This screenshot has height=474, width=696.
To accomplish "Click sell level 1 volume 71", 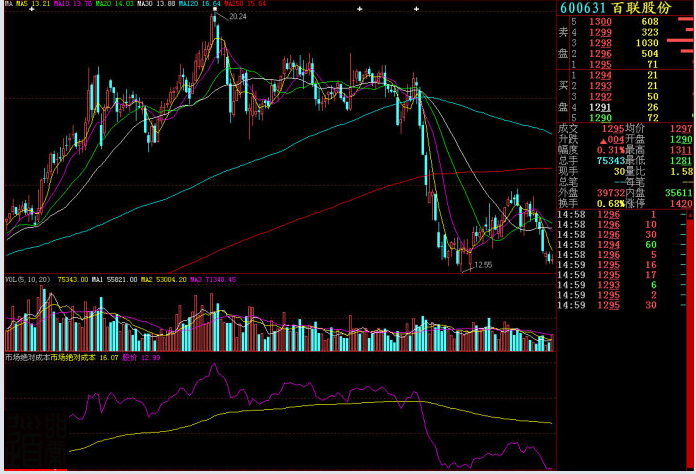I will [652, 64].
